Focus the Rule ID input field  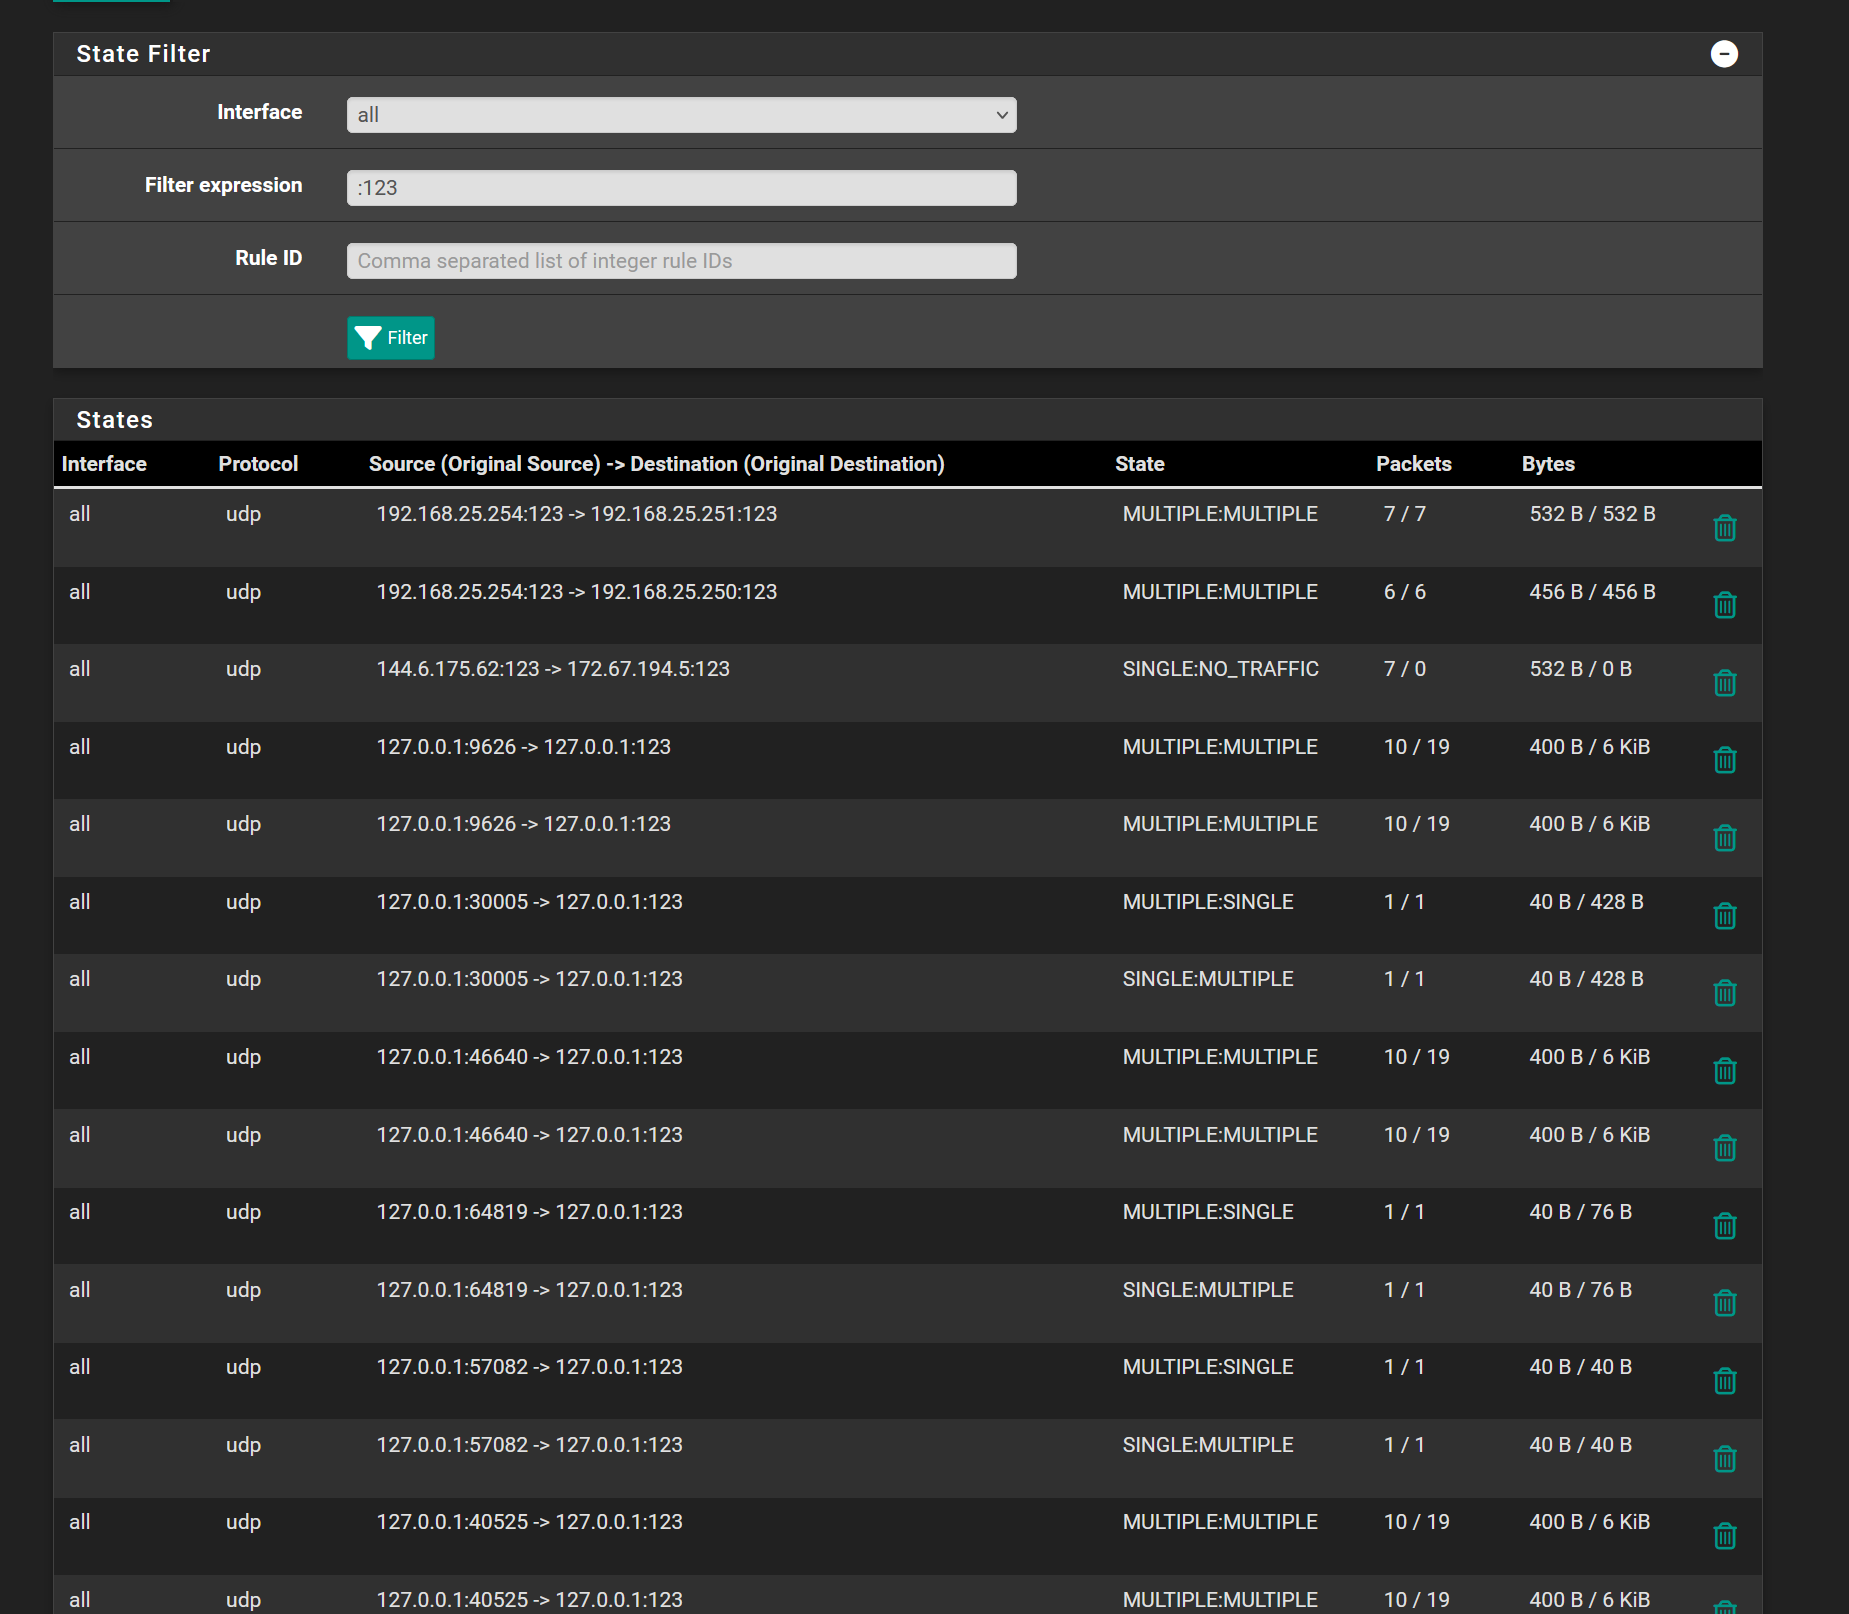point(681,261)
